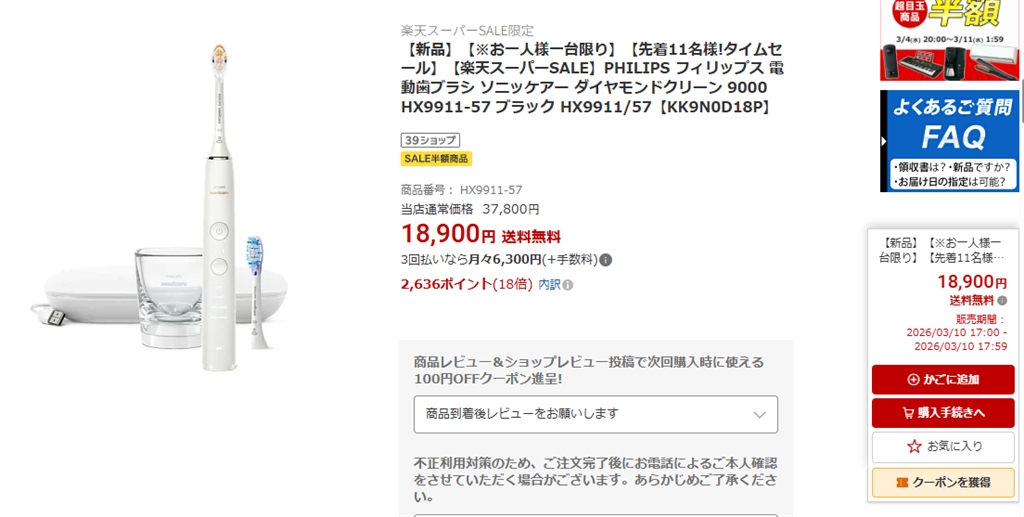The width and height of the screenshot is (1024, 517).
Task: Click the SALE半額商品 yellow badge
Action: 436,158
